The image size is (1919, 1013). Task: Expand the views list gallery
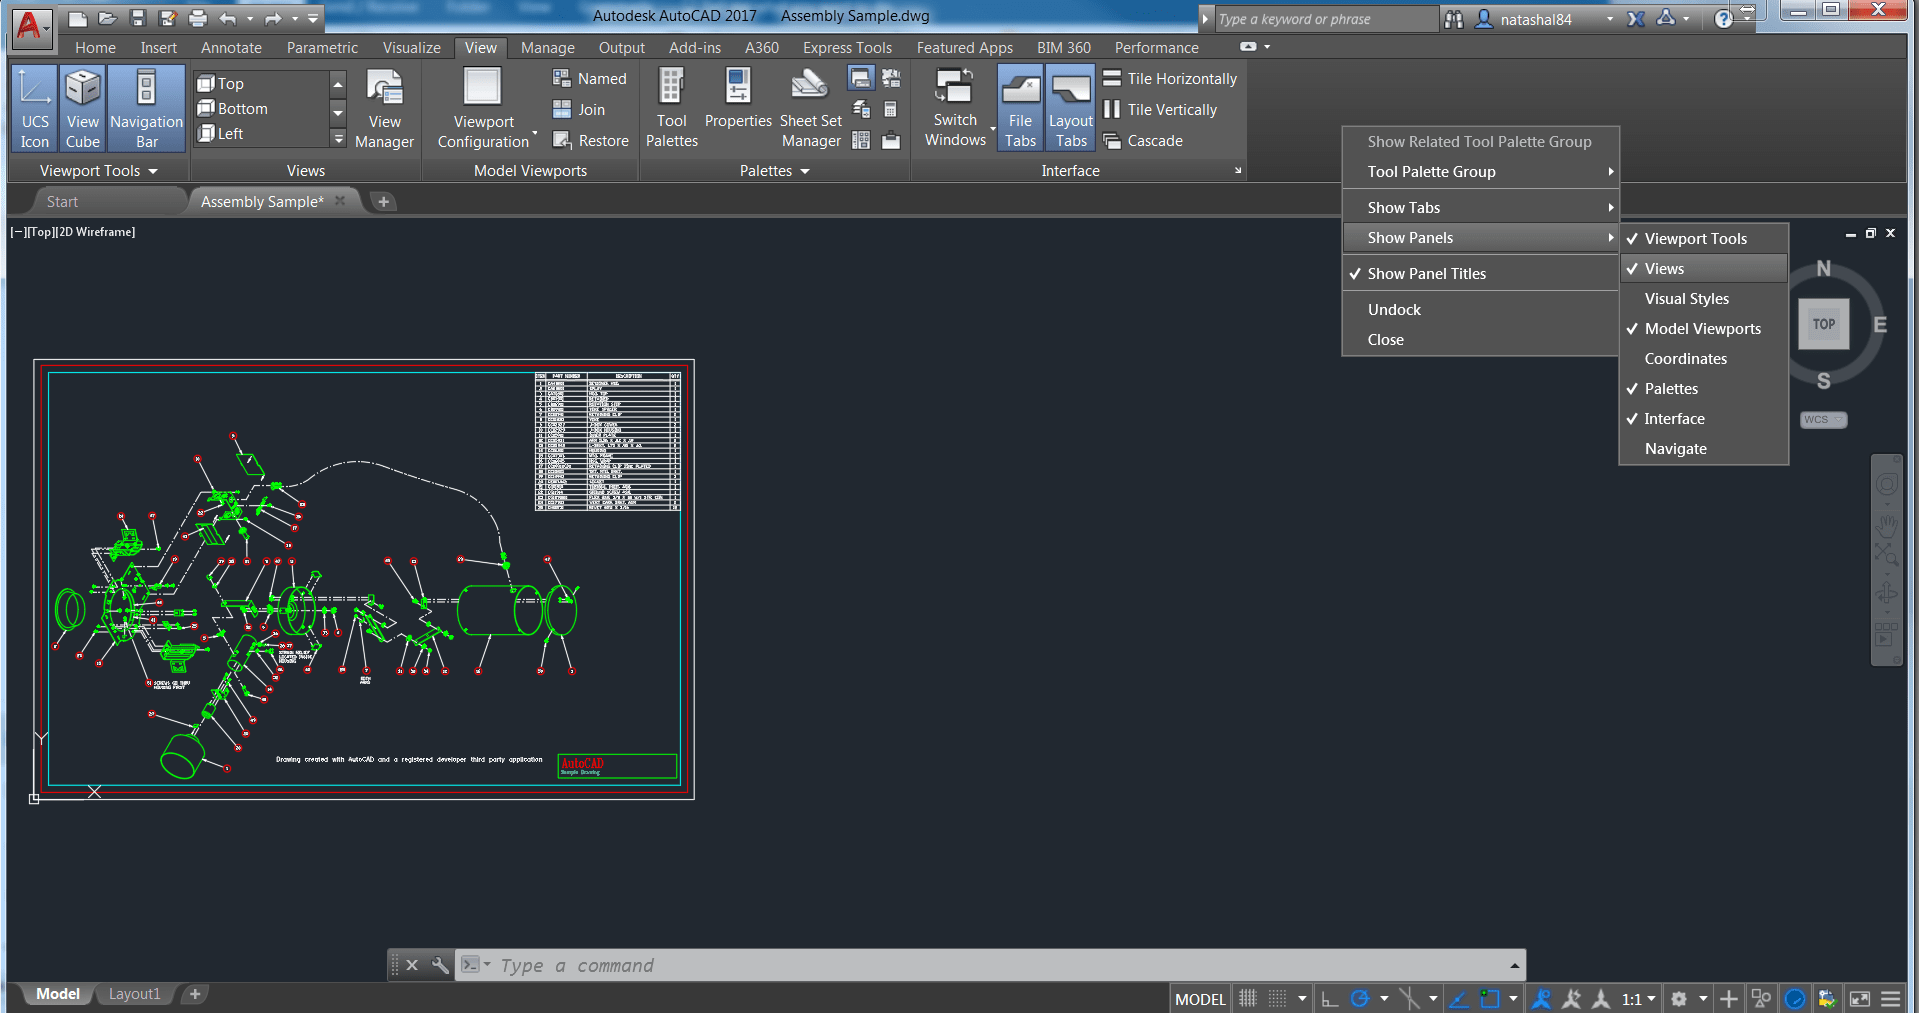(x=338, y=139)
